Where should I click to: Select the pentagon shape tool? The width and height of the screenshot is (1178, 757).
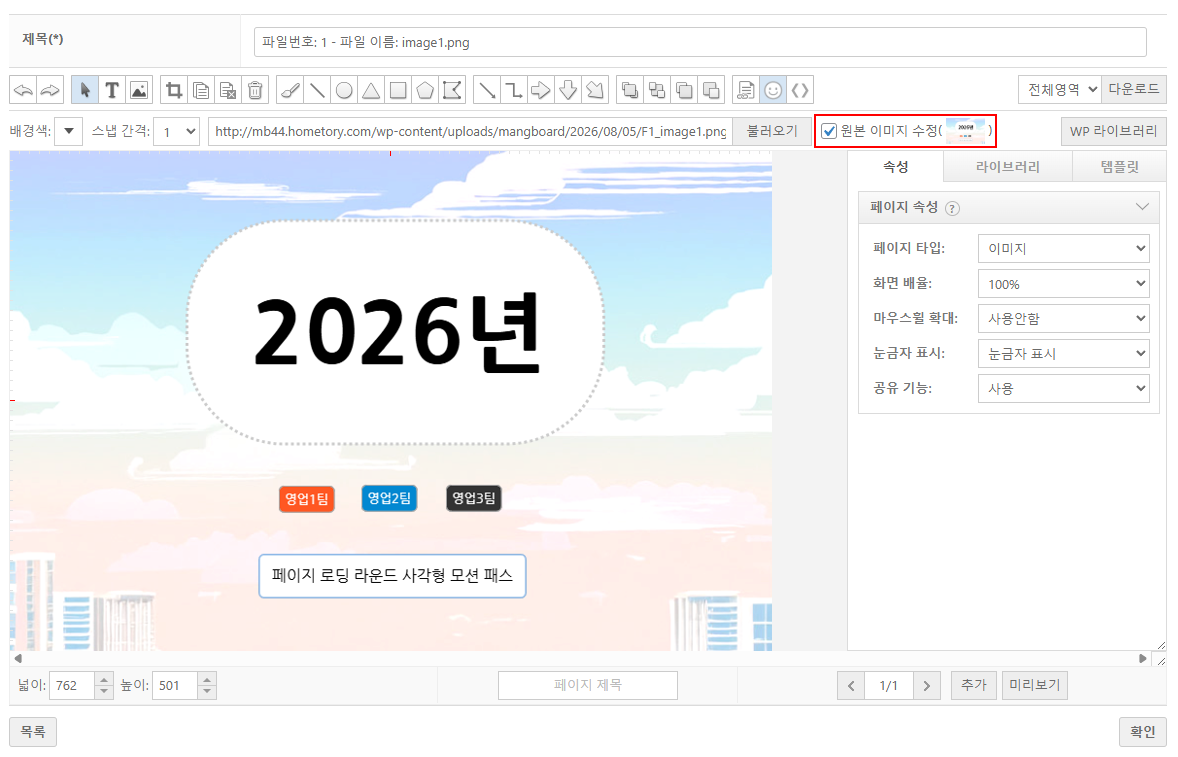coord(425,90)
